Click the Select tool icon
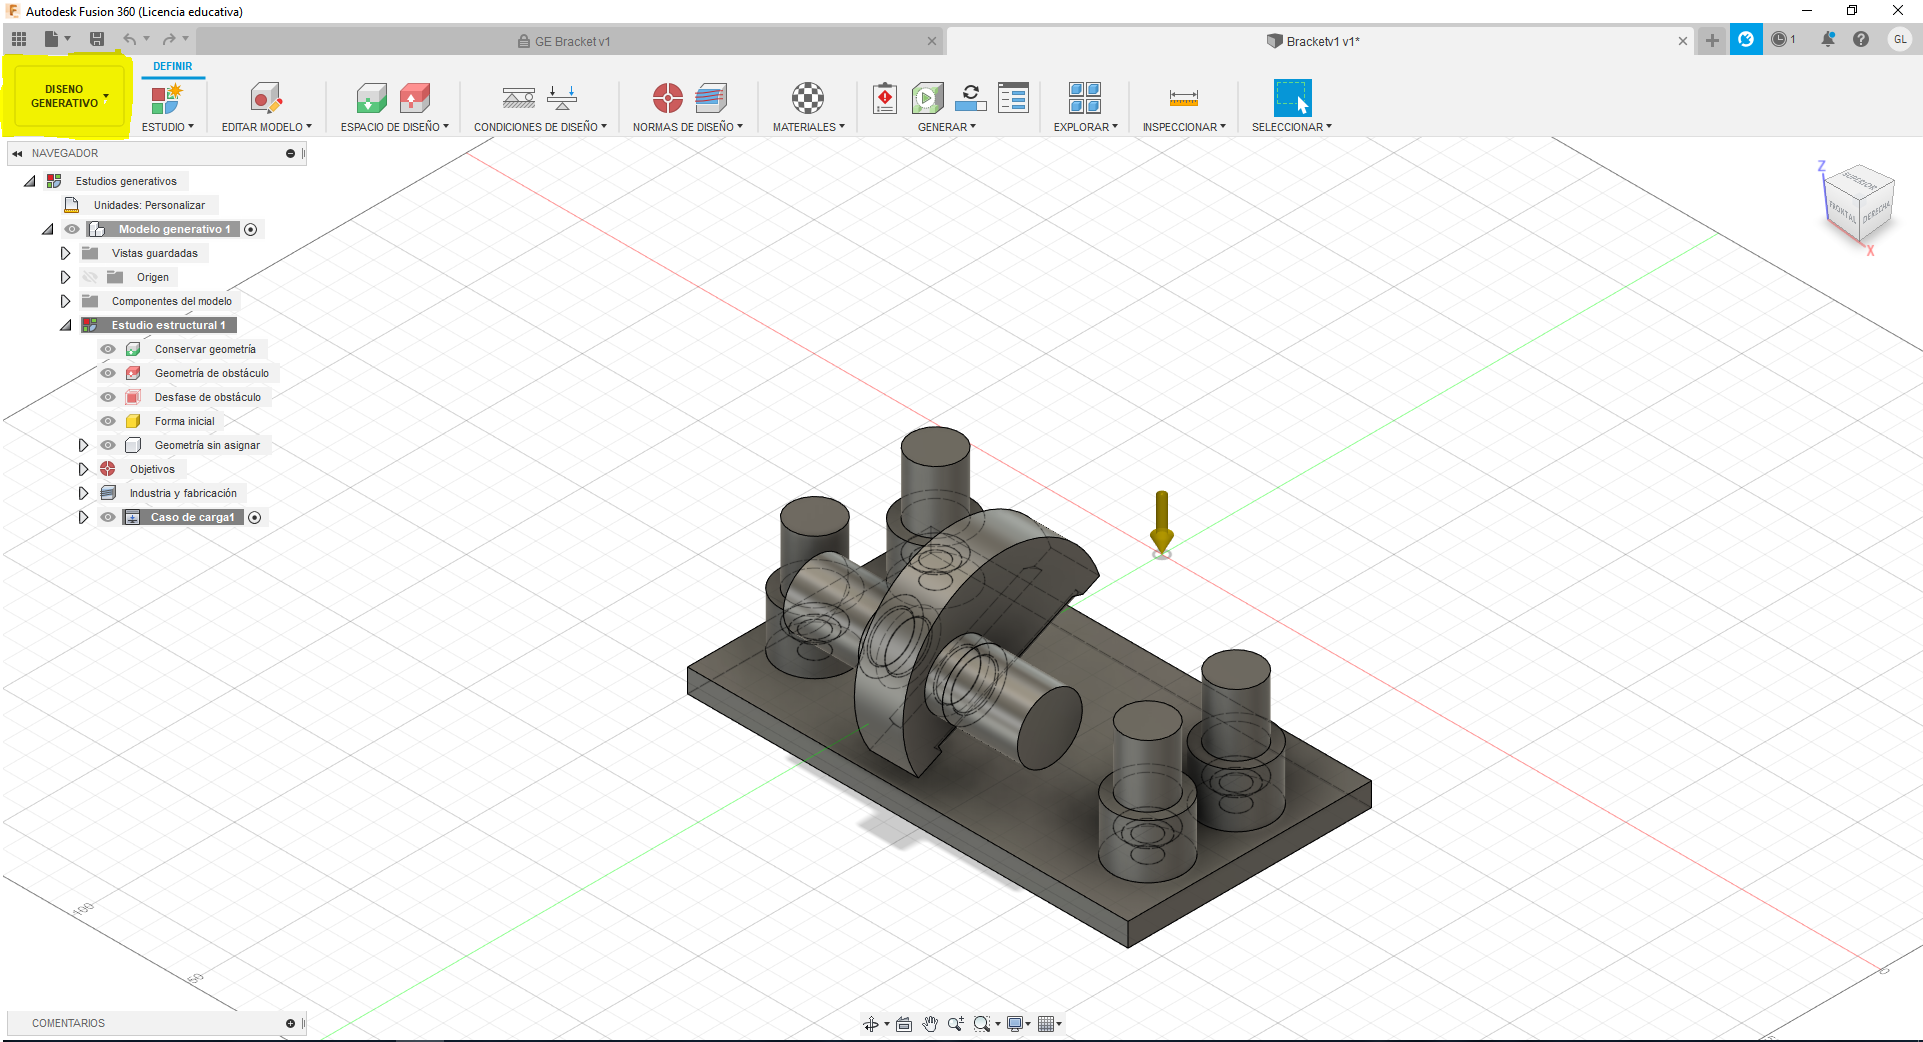 pos(1292,98)
